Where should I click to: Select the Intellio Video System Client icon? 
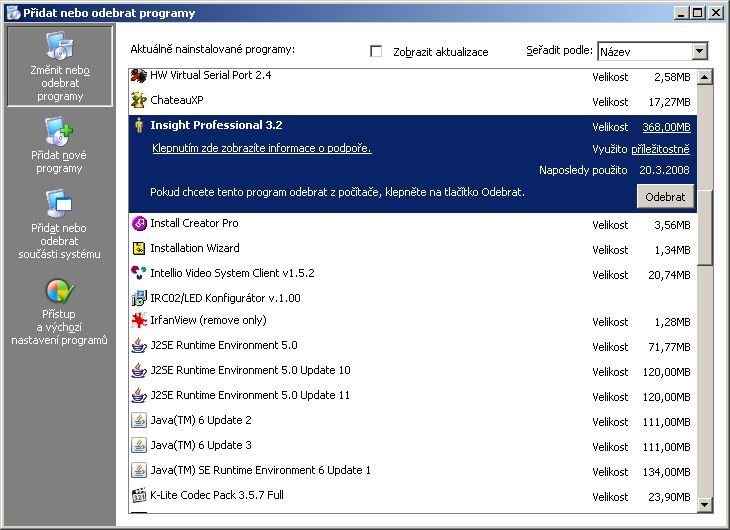139,273
